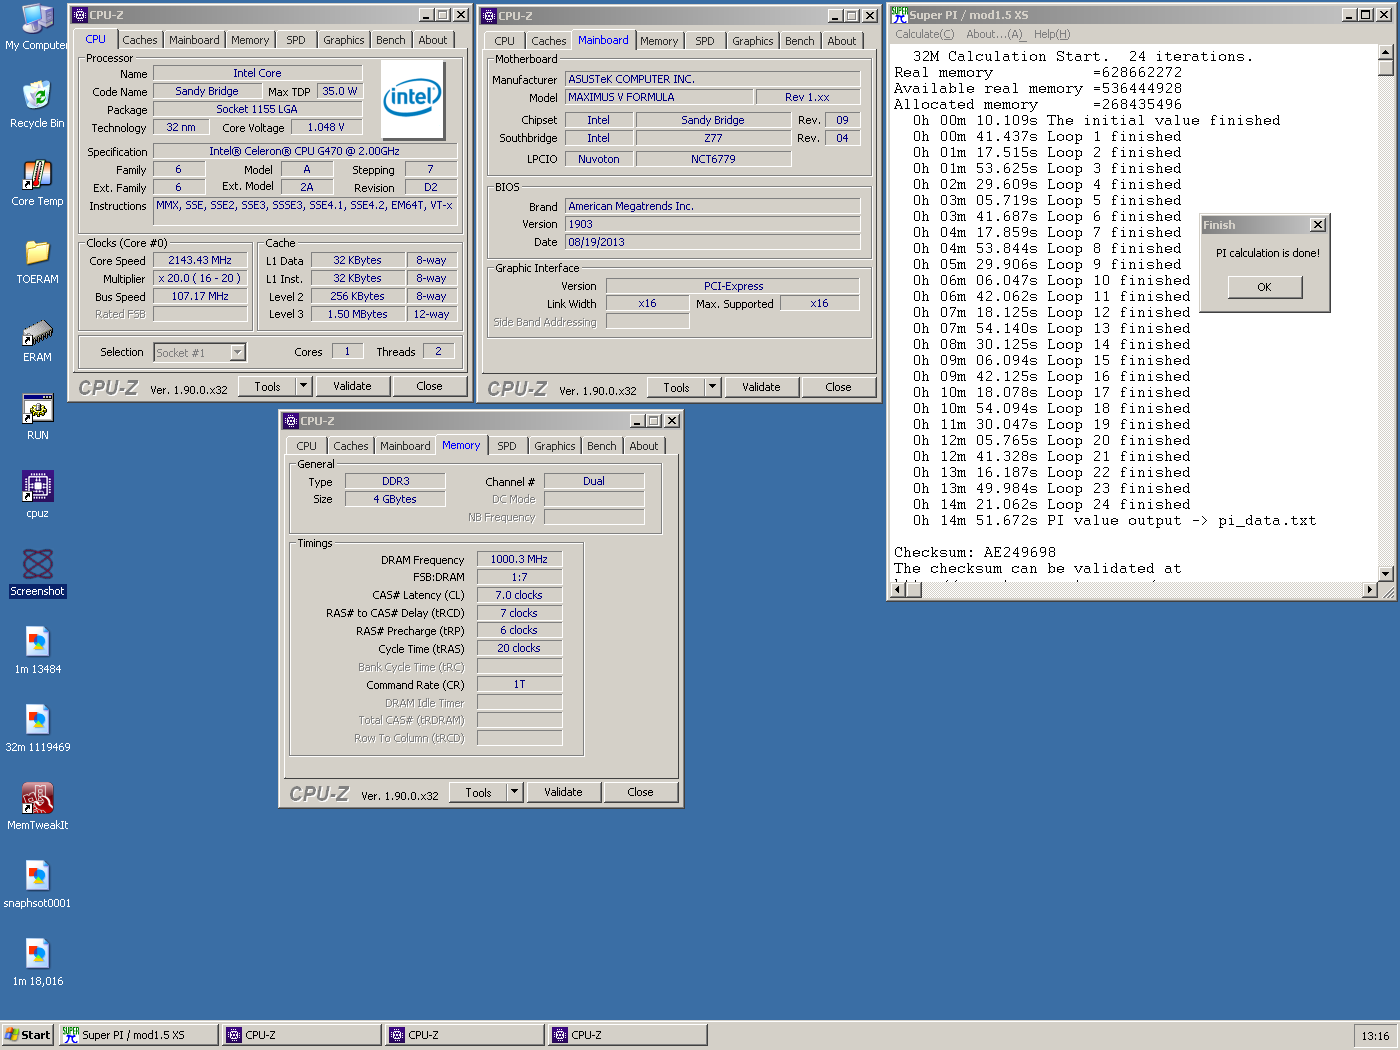The width and height of the screenshot is (1400, 1050).
Task: Open Caches tab in CPU-Z CPU window
Action: pyautogui.click(x=140, y=40)
